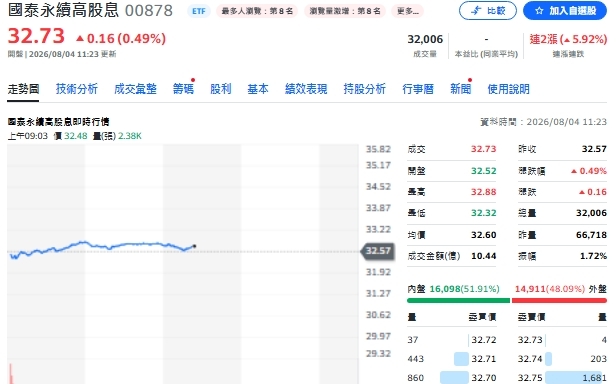Image resolution: width=616 pixels, height=384 pixels.
Task: Open the 籌碼 tab
Action: click(183, 89)
